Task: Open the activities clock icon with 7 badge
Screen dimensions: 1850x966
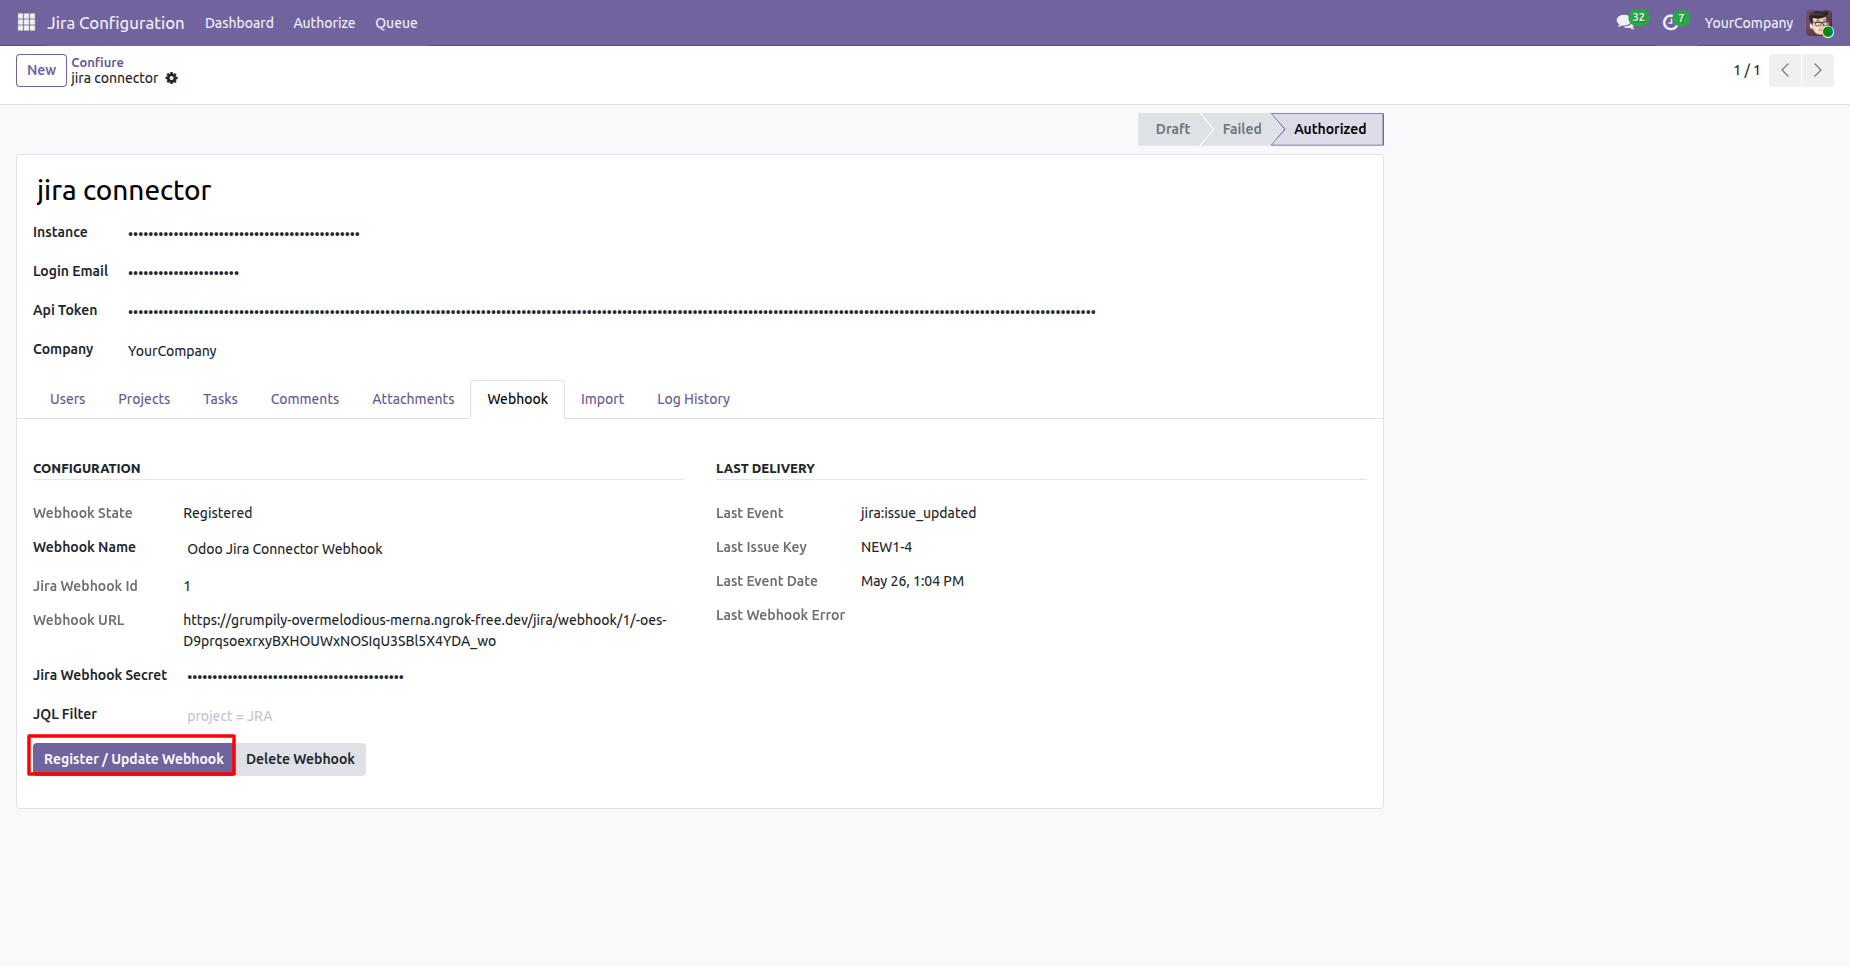Action: click(x=1675, y=22)
